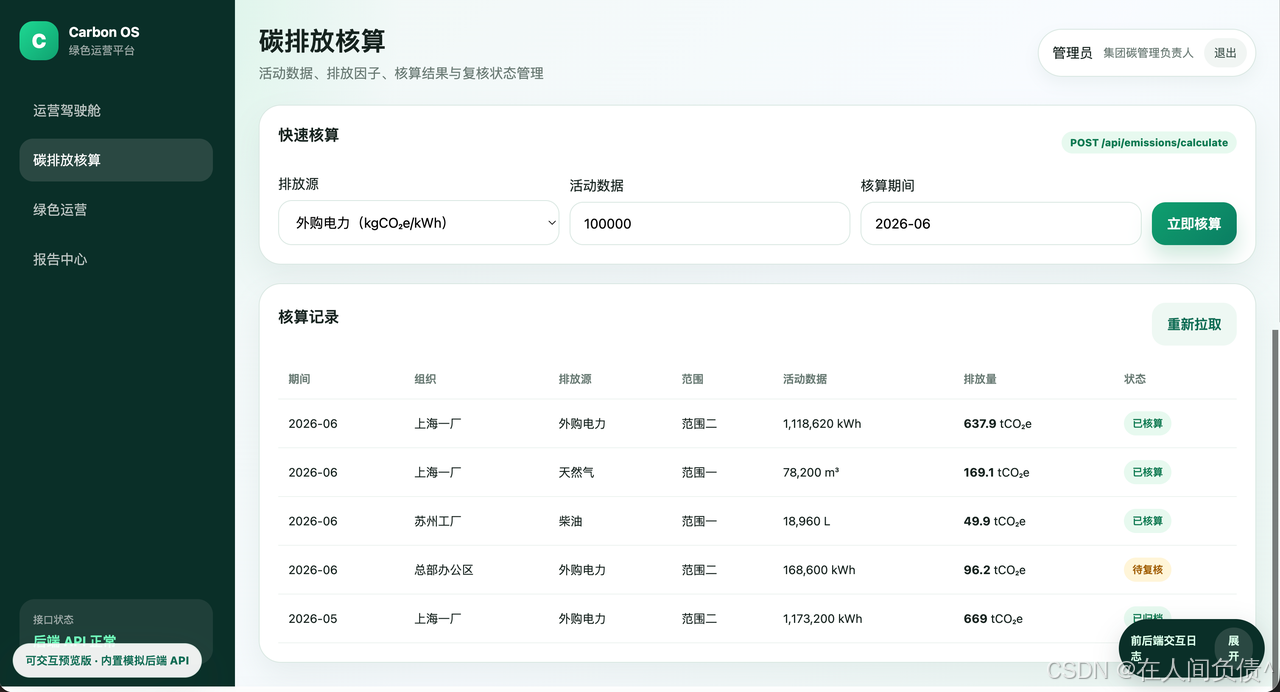
Task: Click the 排放量 column header
Action: [x=980, y=379]
